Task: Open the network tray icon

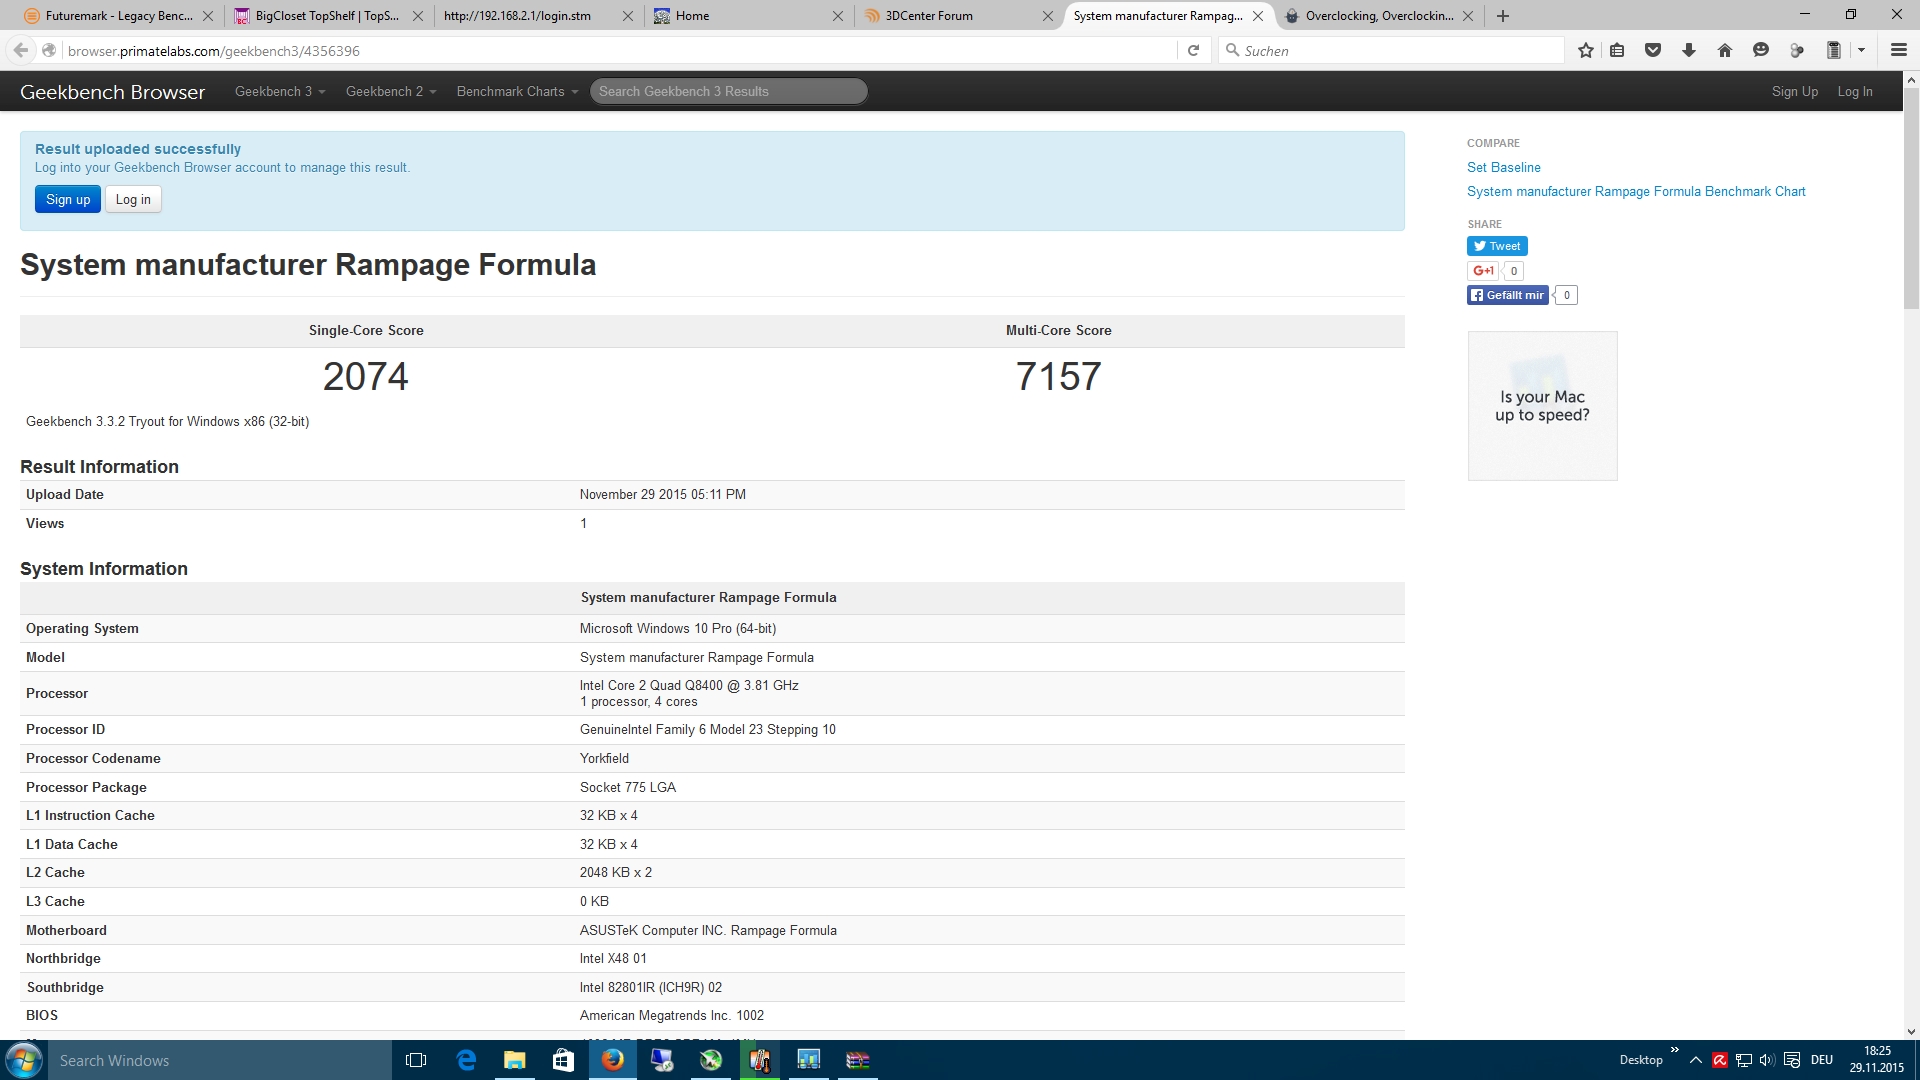Action: [1744, 1060]
